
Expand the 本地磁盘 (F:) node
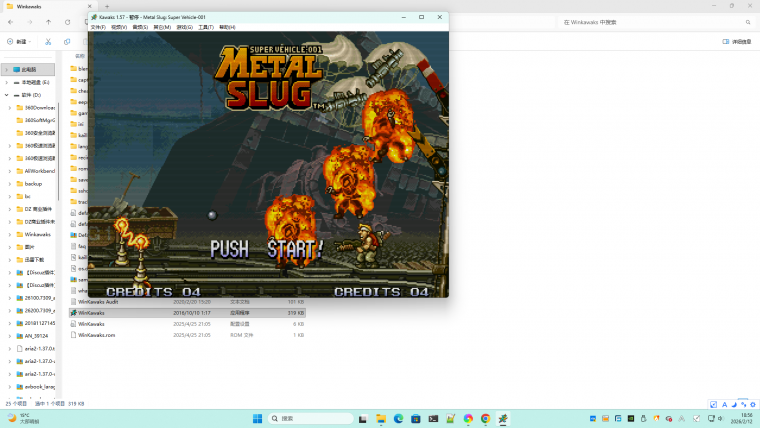(x=7, y=82)
